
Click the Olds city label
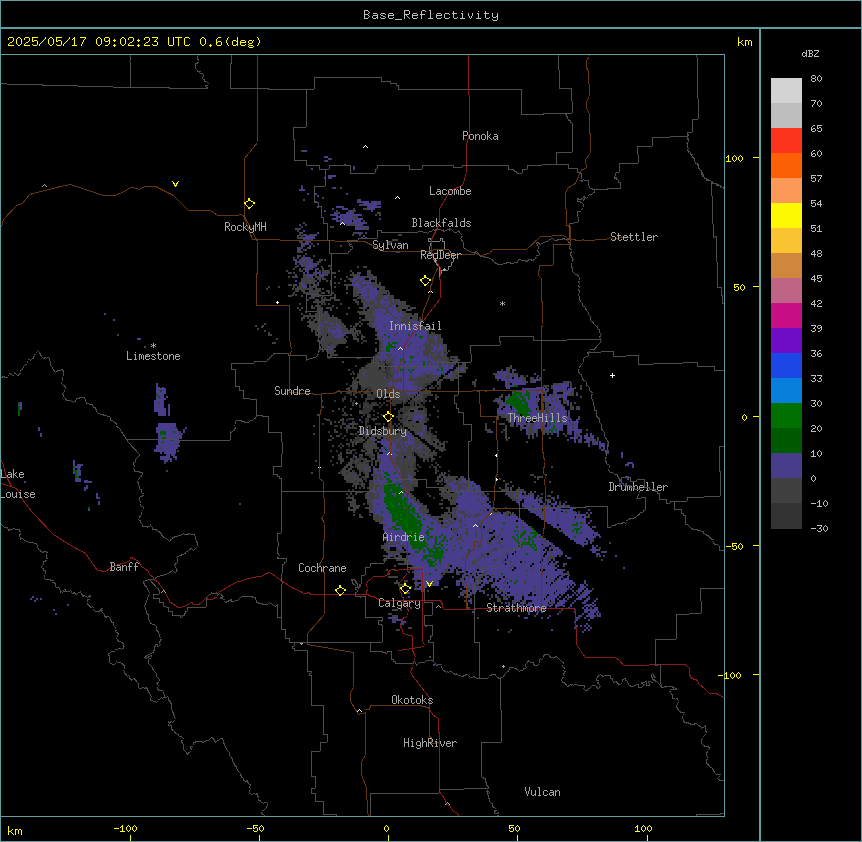tap(388, 394)
